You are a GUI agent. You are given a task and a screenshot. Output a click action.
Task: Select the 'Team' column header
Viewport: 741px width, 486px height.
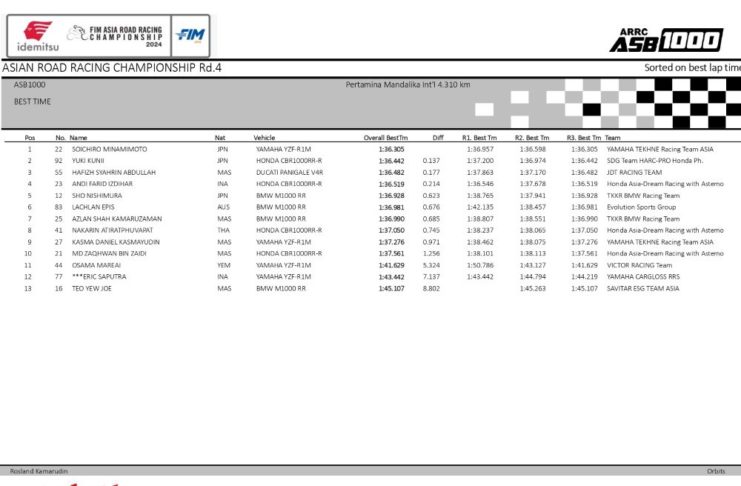tap(613, 137)
